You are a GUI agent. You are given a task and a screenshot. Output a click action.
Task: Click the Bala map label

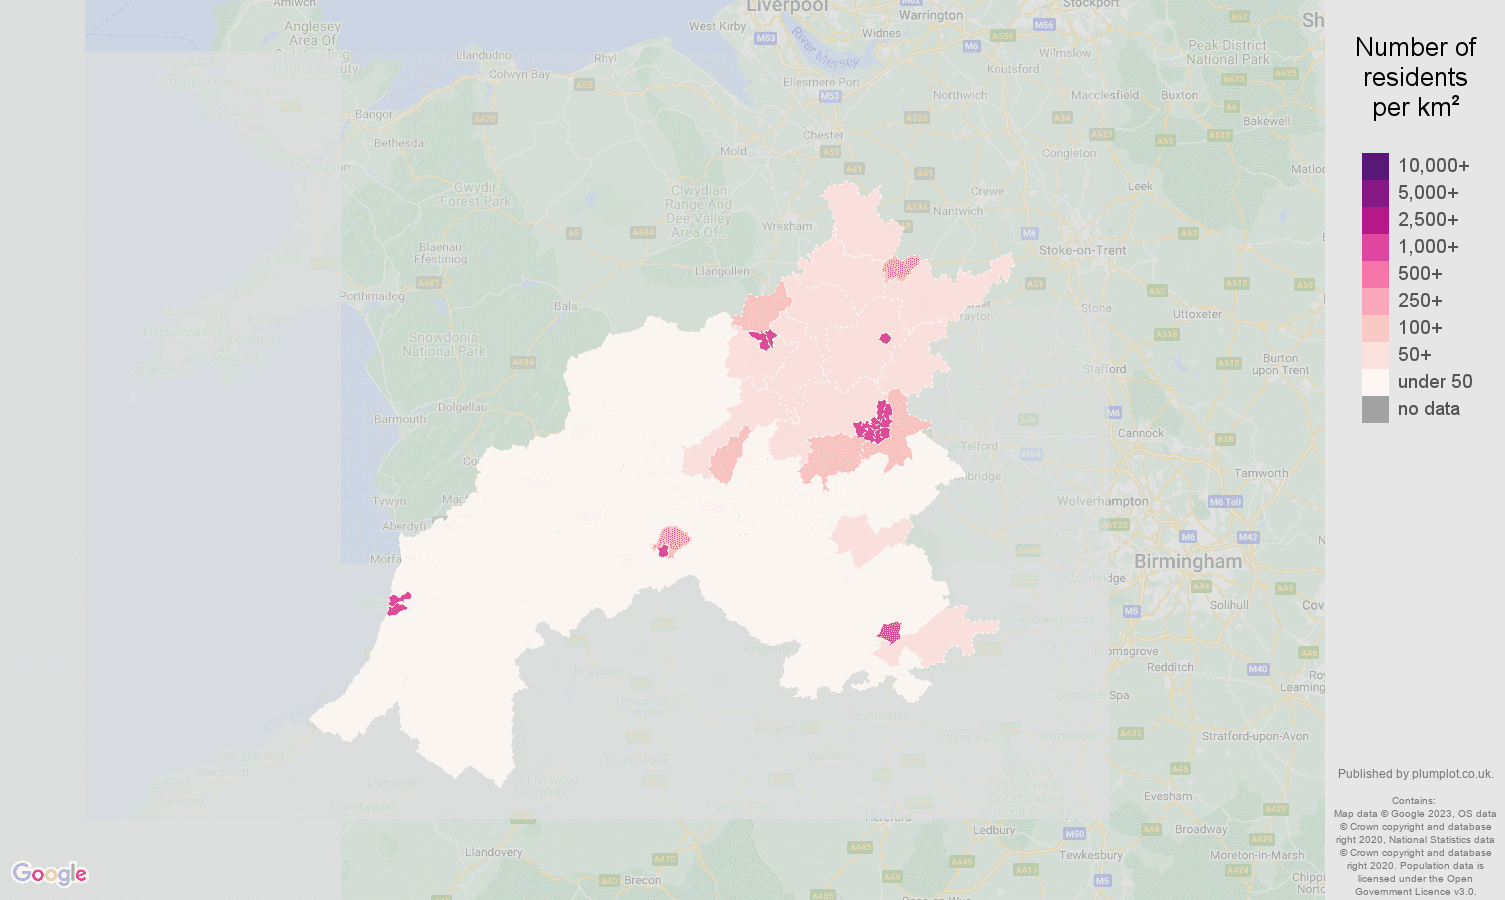coord(566,306)
